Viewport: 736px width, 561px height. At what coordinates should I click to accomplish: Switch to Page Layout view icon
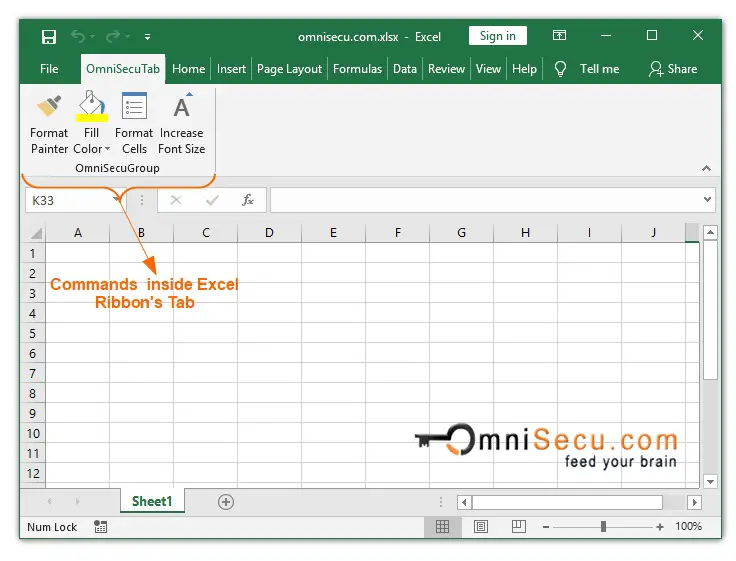pos(481,527)
